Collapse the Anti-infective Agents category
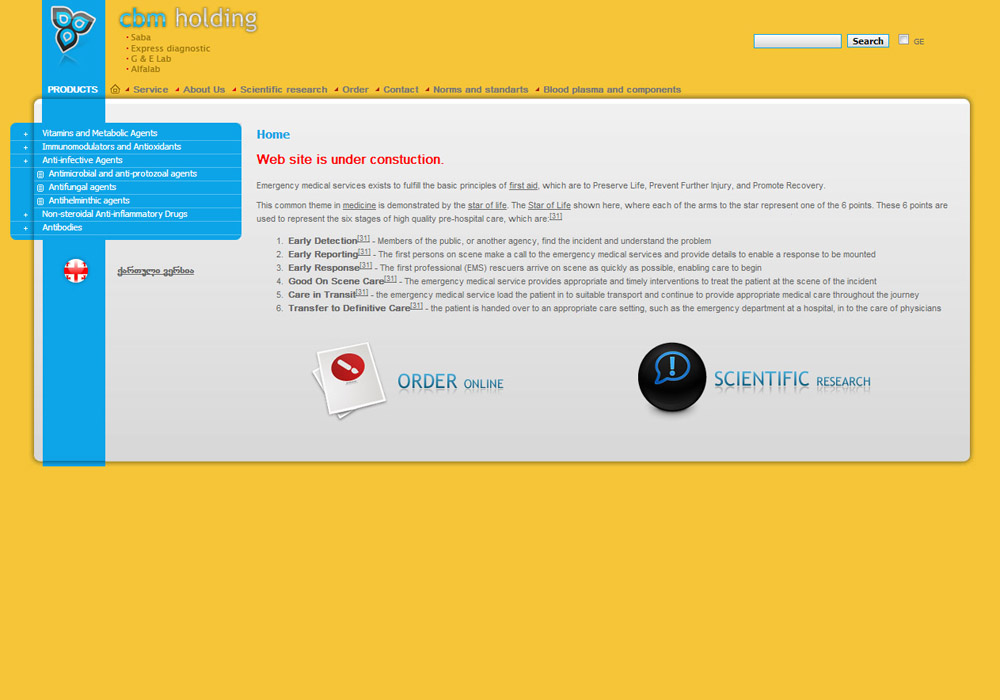1000x700 pixels. [x=26, y=161]
